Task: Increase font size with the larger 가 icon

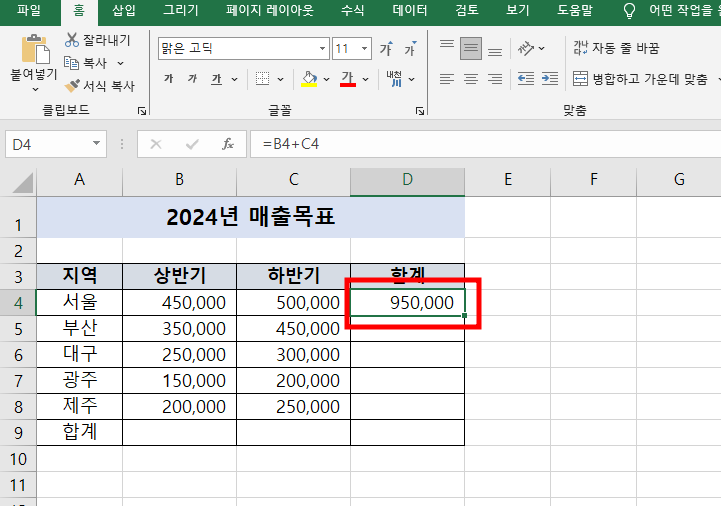Action: (x=386, y=48)
